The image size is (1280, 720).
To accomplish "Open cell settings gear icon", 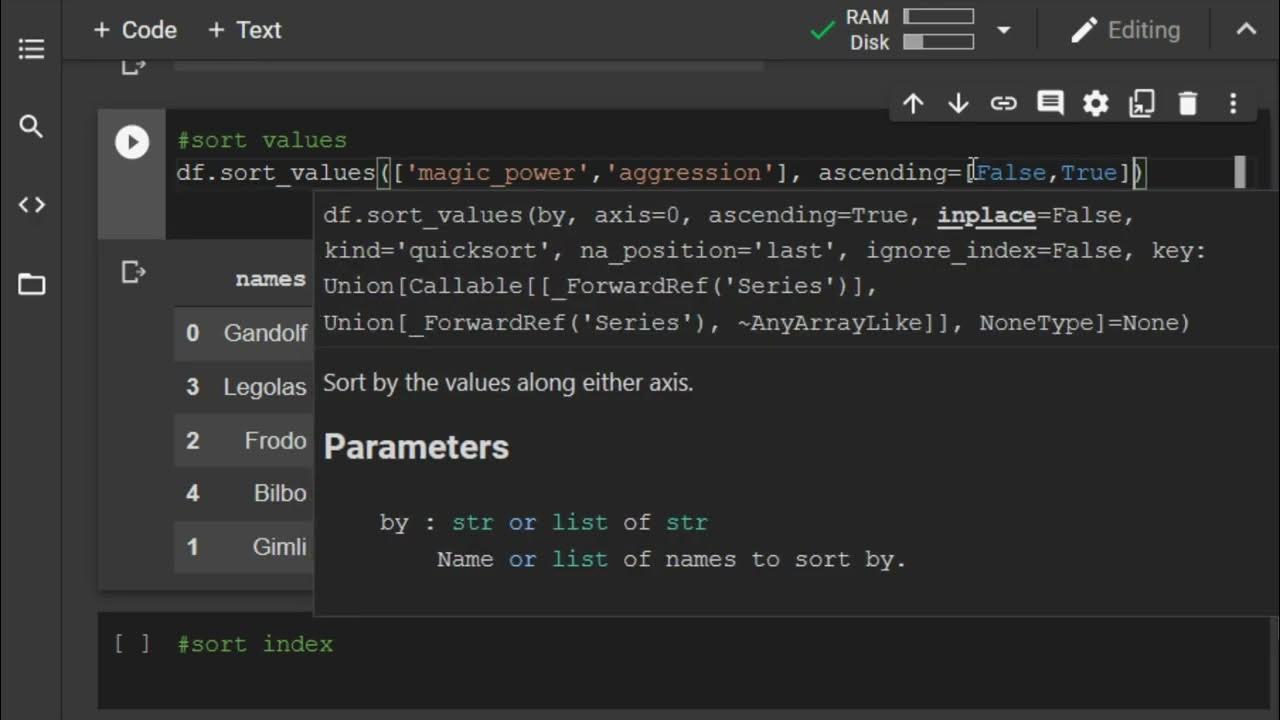I will pos(1096,103).
